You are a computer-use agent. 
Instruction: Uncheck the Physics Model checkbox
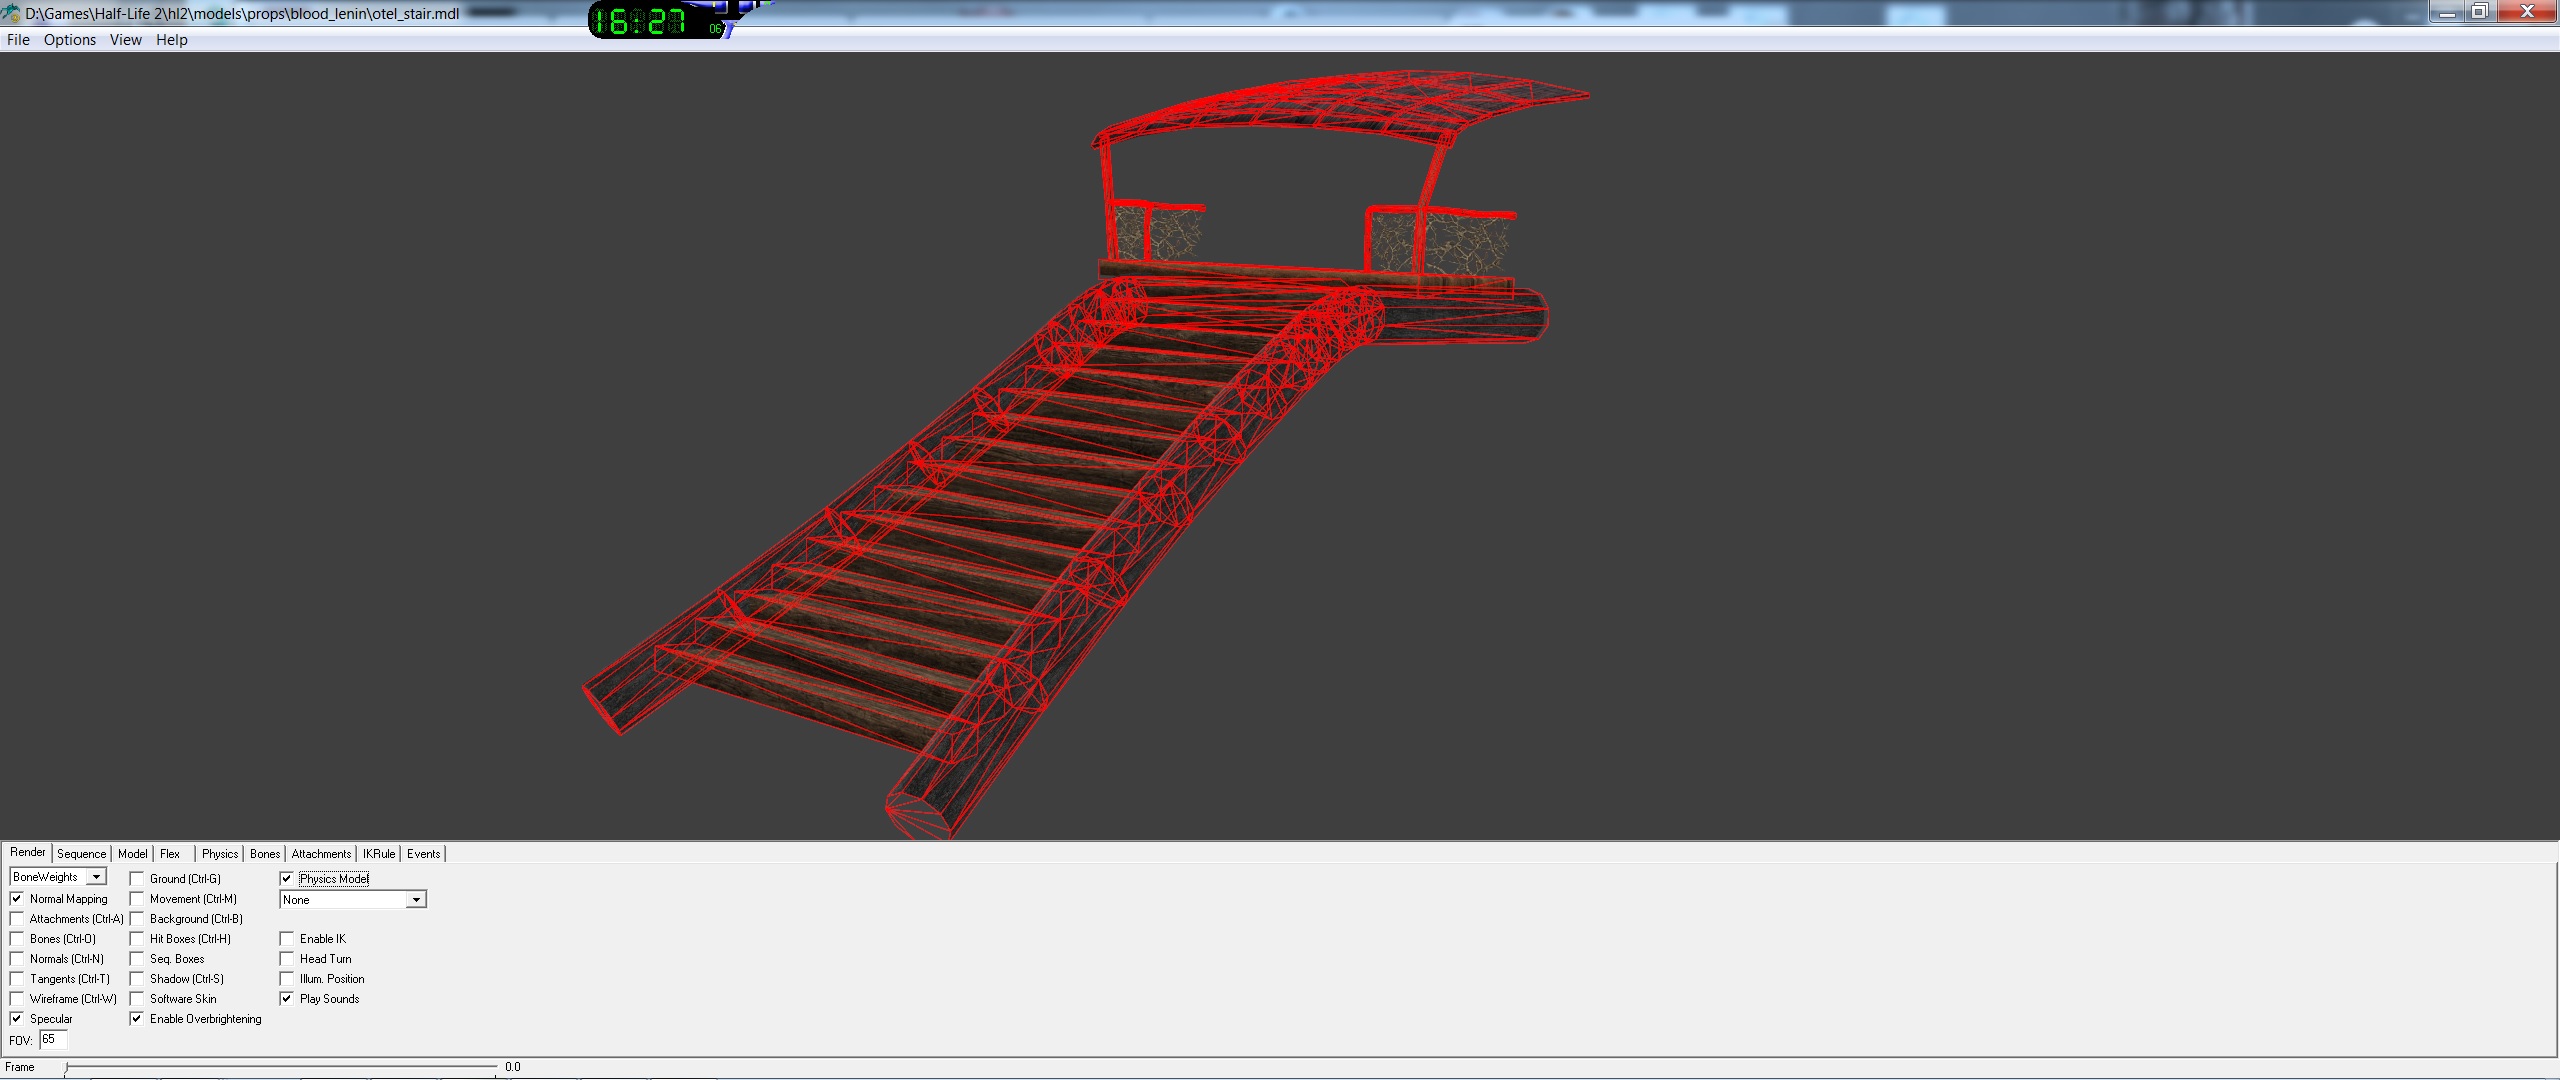pos(287,879)
